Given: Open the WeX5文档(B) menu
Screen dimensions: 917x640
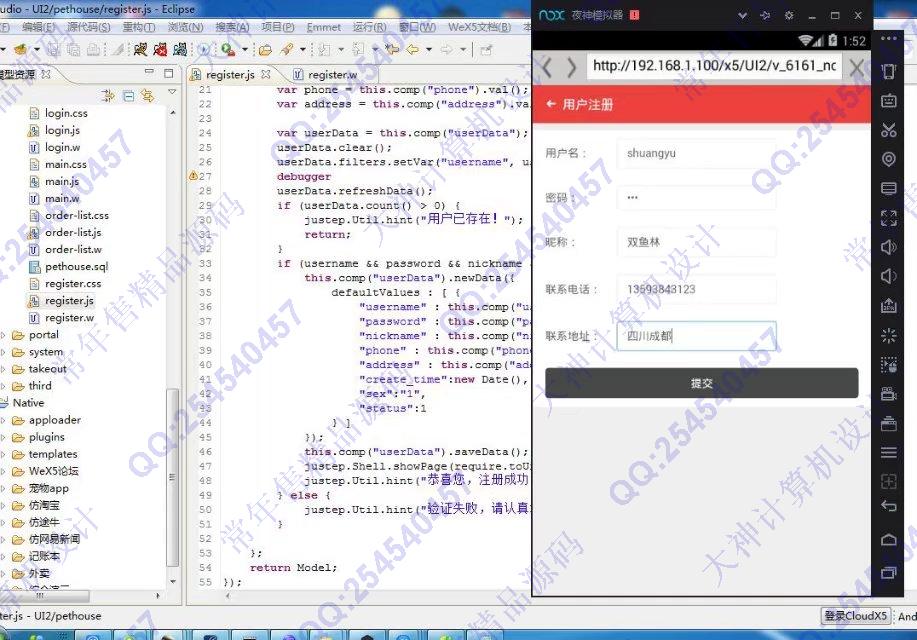Looking at the screenshot, I should pyautogui.click(x=479, y=27).
